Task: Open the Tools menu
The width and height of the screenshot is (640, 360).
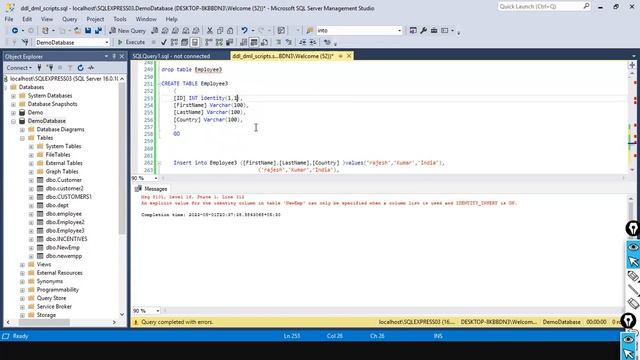Action: [120, 19]
